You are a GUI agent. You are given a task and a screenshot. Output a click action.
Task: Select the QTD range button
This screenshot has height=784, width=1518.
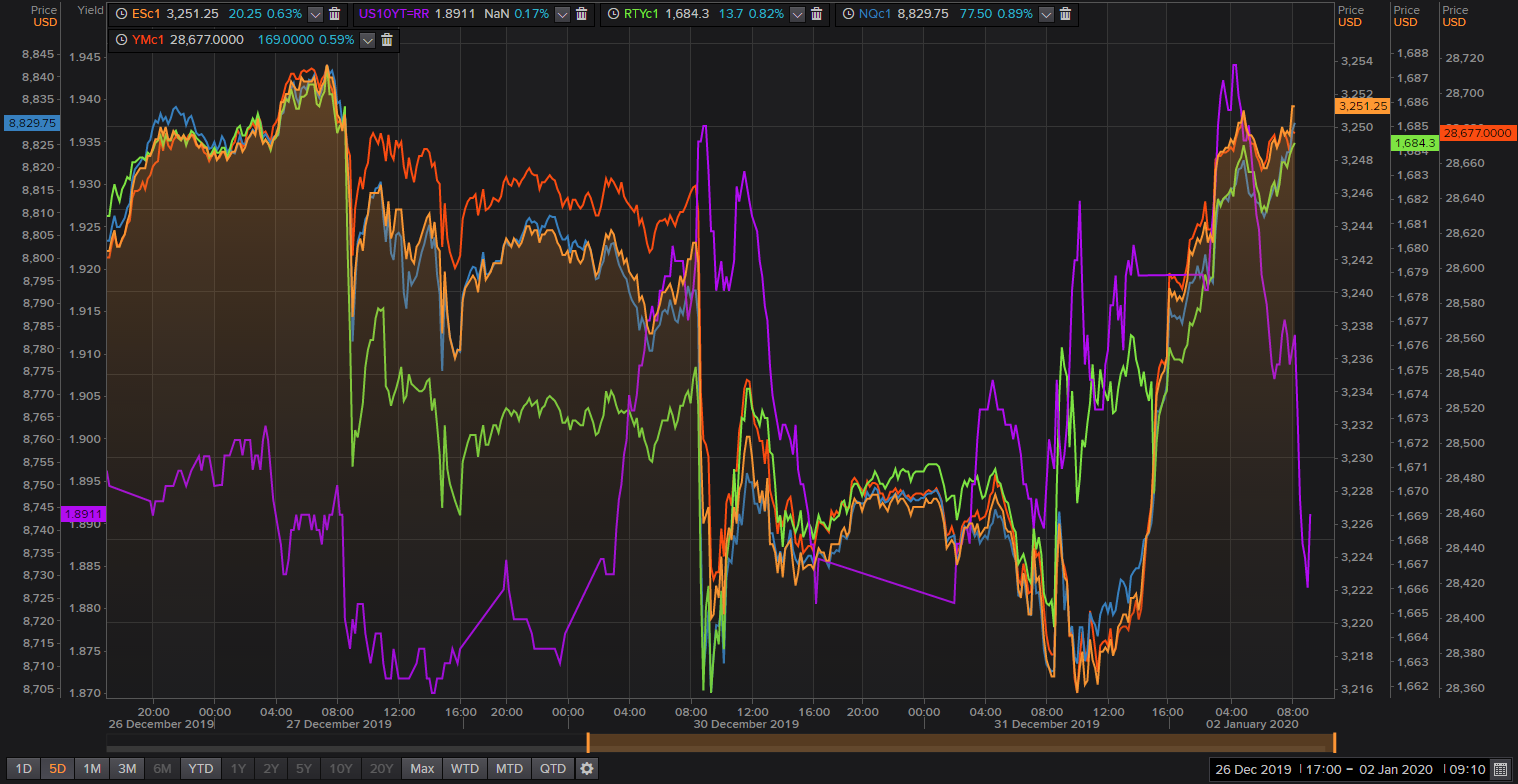coord(552,768)
